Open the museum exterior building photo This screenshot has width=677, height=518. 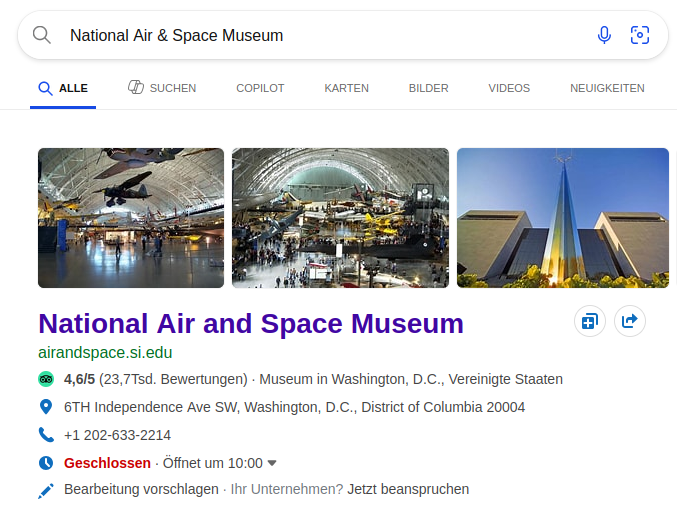[x=562, y=218]
